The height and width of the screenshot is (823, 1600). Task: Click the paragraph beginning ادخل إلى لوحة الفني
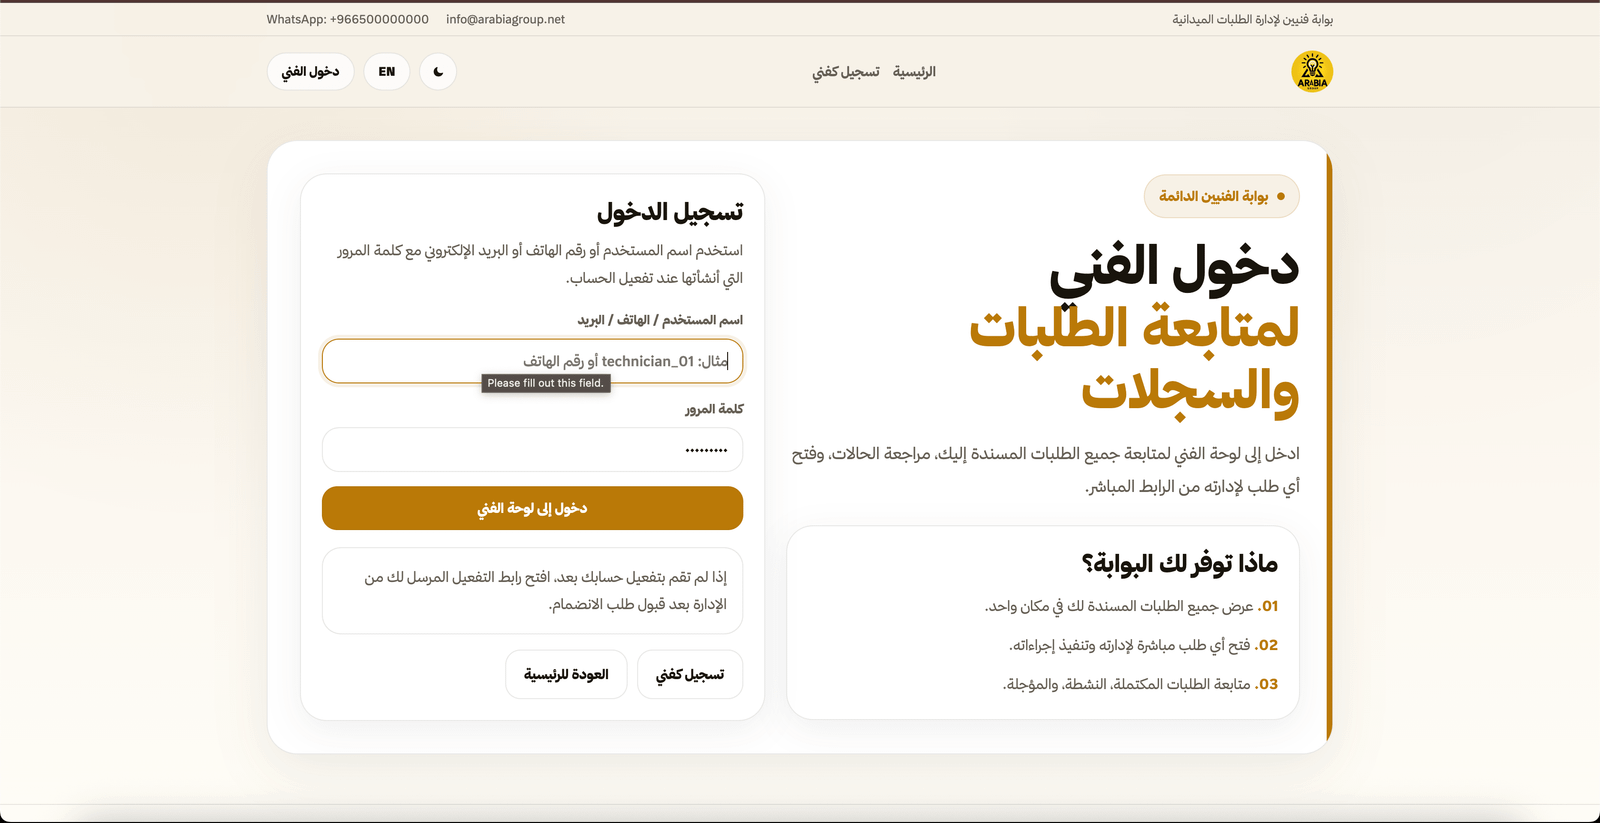click(1046, 470)
